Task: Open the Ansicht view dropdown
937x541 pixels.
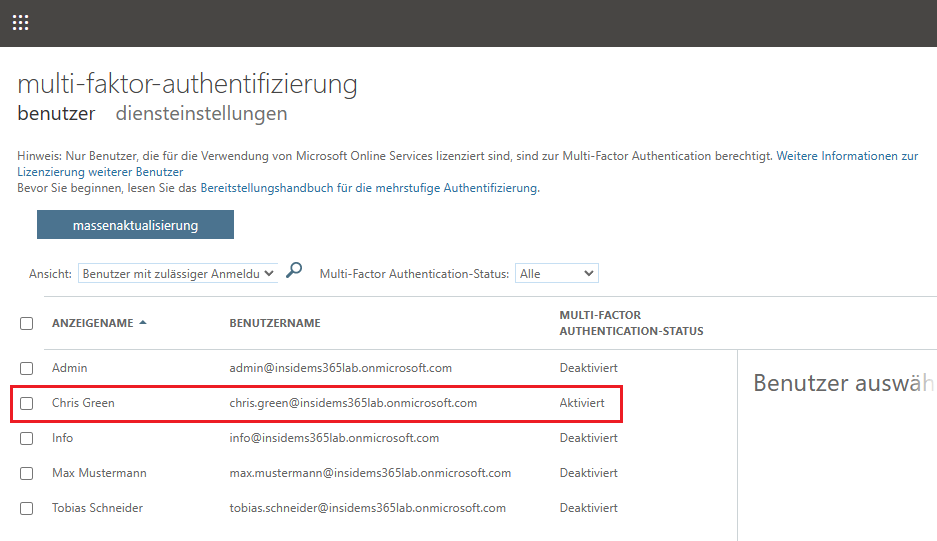Action: point(178,273)
